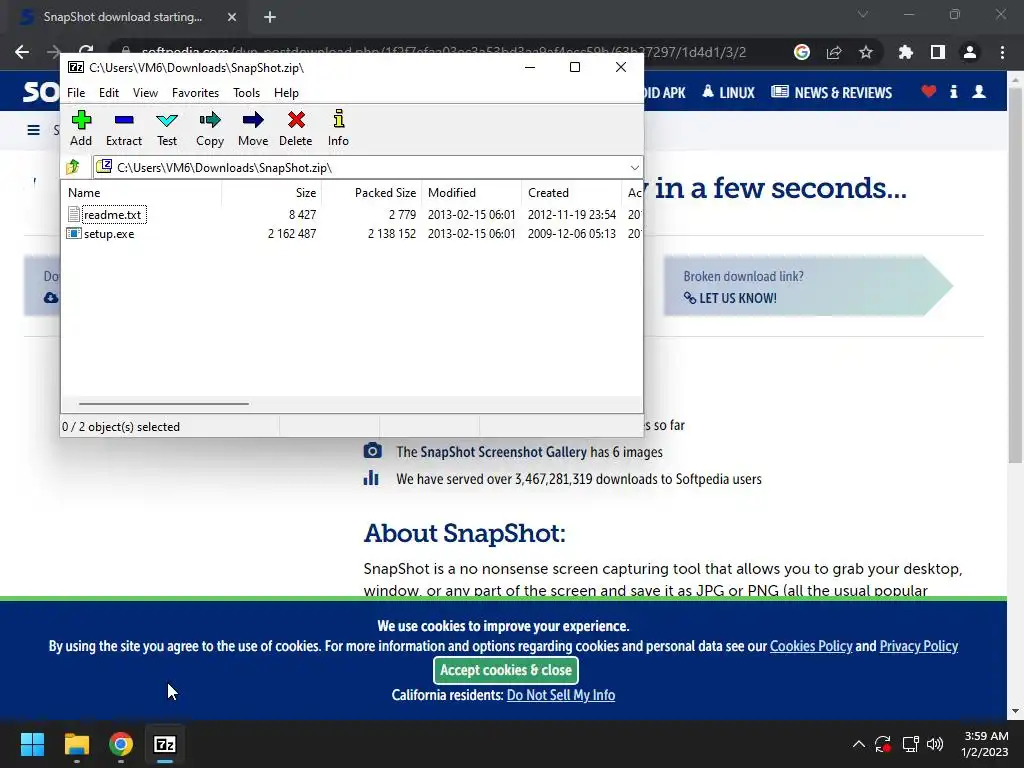Image resolution: width=1024 pixels, height=768 pixels.
Task: Click the Softpedia user account icon
Action: click(979, 91)
